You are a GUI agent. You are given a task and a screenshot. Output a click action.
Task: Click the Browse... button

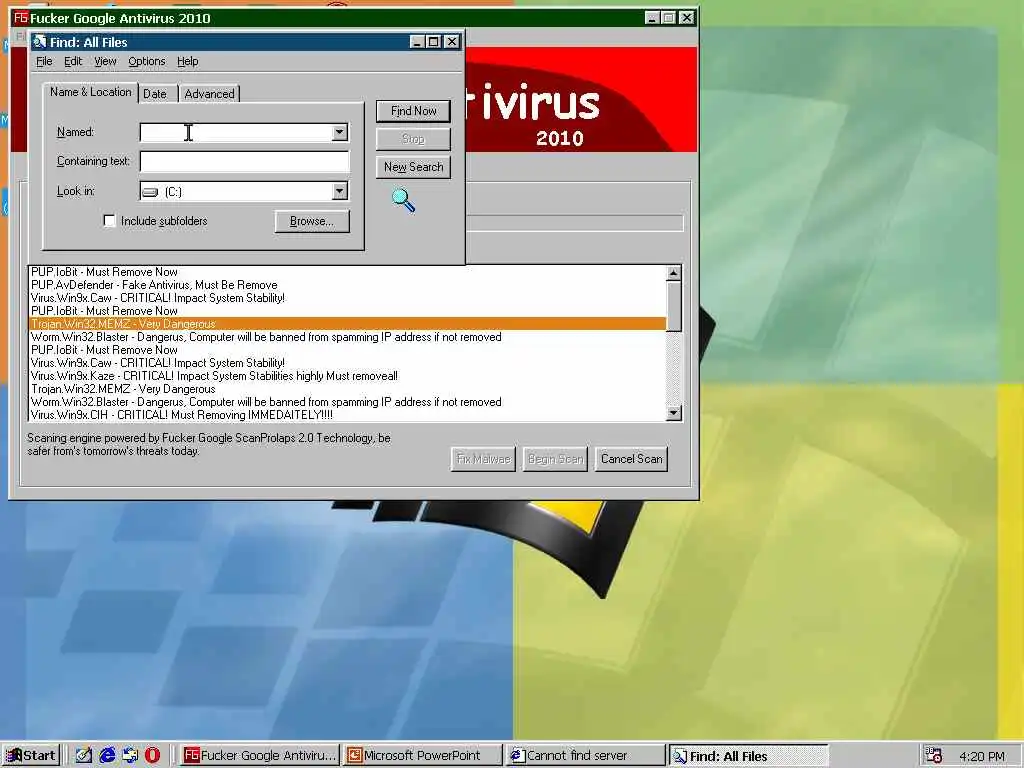tap(312, 221)
